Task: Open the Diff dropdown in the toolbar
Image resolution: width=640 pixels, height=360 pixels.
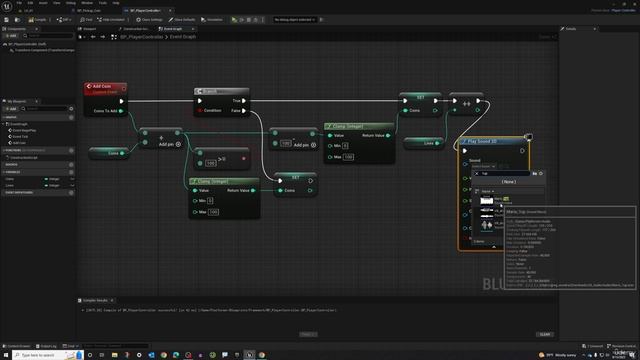Action: 64,20
